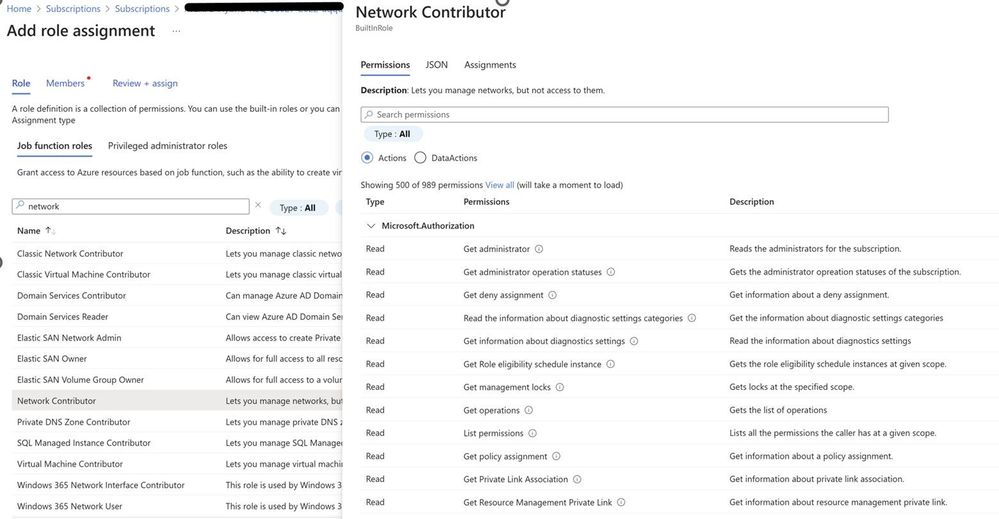The image size is (999, 519).
Task: Open the ellipsis menu beside Add role assignment
Action: [x=176, y=31]
